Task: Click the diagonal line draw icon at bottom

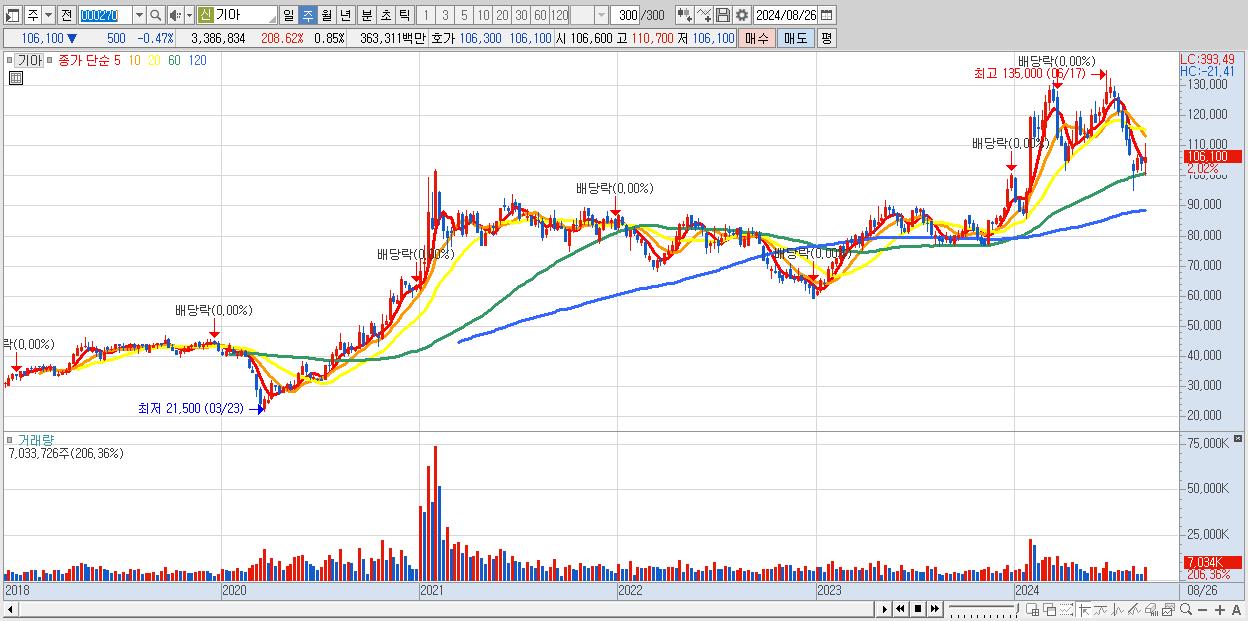Action: [1134, 609]
